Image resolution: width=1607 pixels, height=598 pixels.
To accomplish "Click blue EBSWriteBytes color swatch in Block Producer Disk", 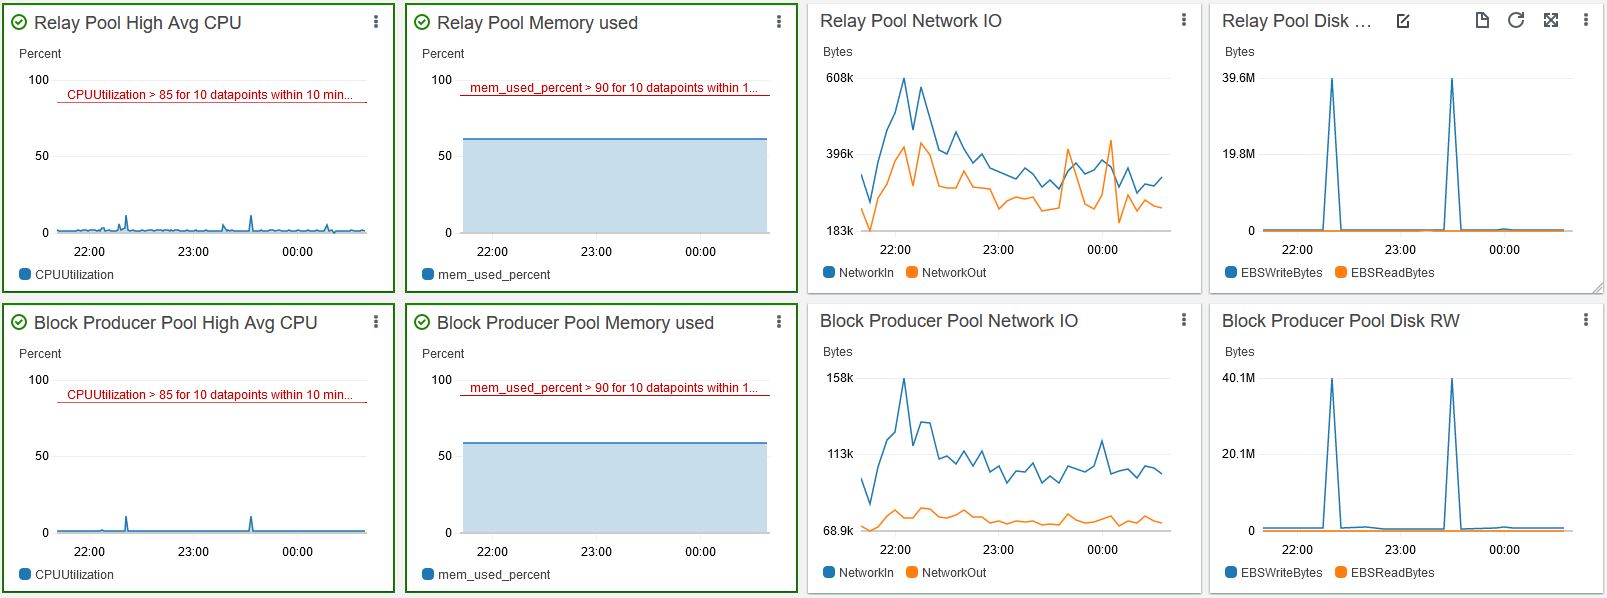I will point(1231,572).
